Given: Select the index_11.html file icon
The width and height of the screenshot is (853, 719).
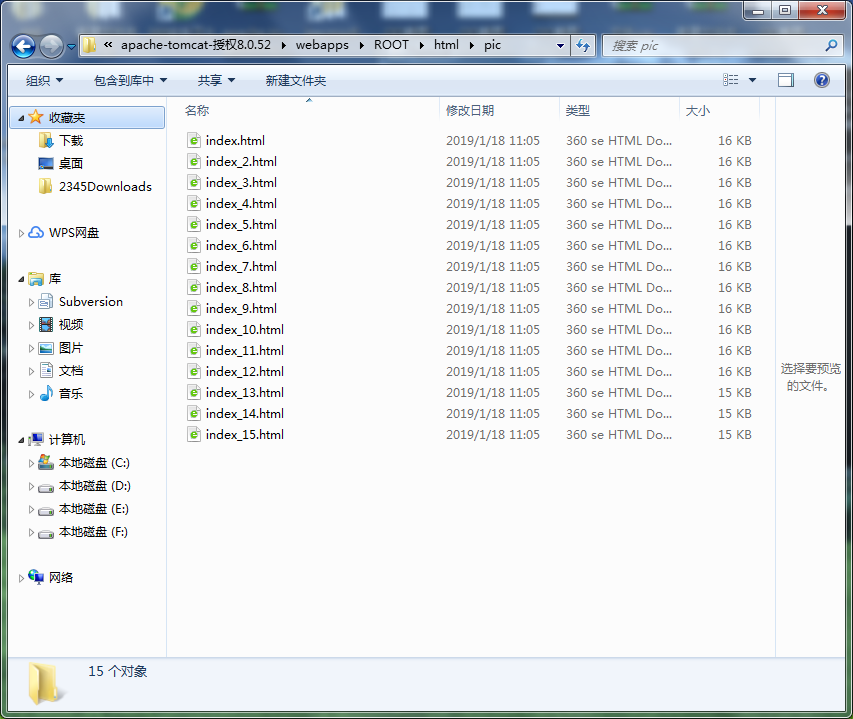Looking at the screenshot, I should pos(194,351).
